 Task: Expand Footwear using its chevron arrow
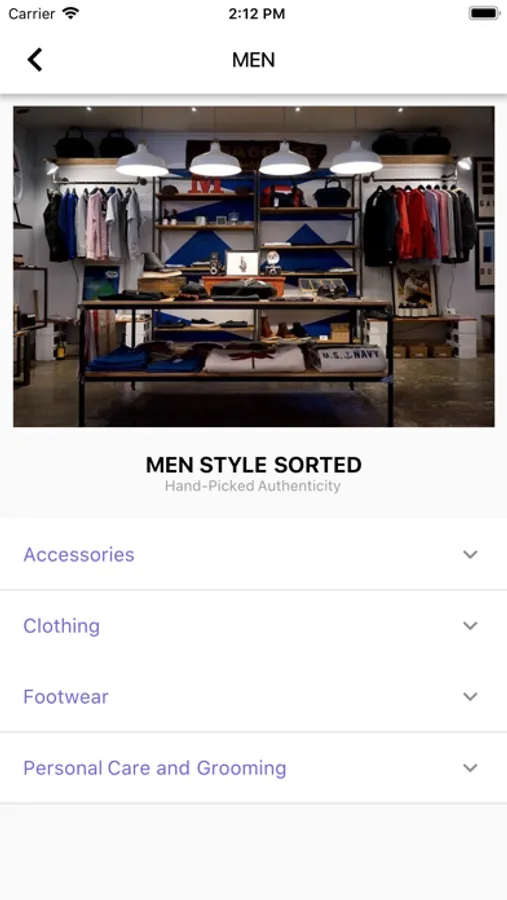pyautogui.click(x=470, y=697)
